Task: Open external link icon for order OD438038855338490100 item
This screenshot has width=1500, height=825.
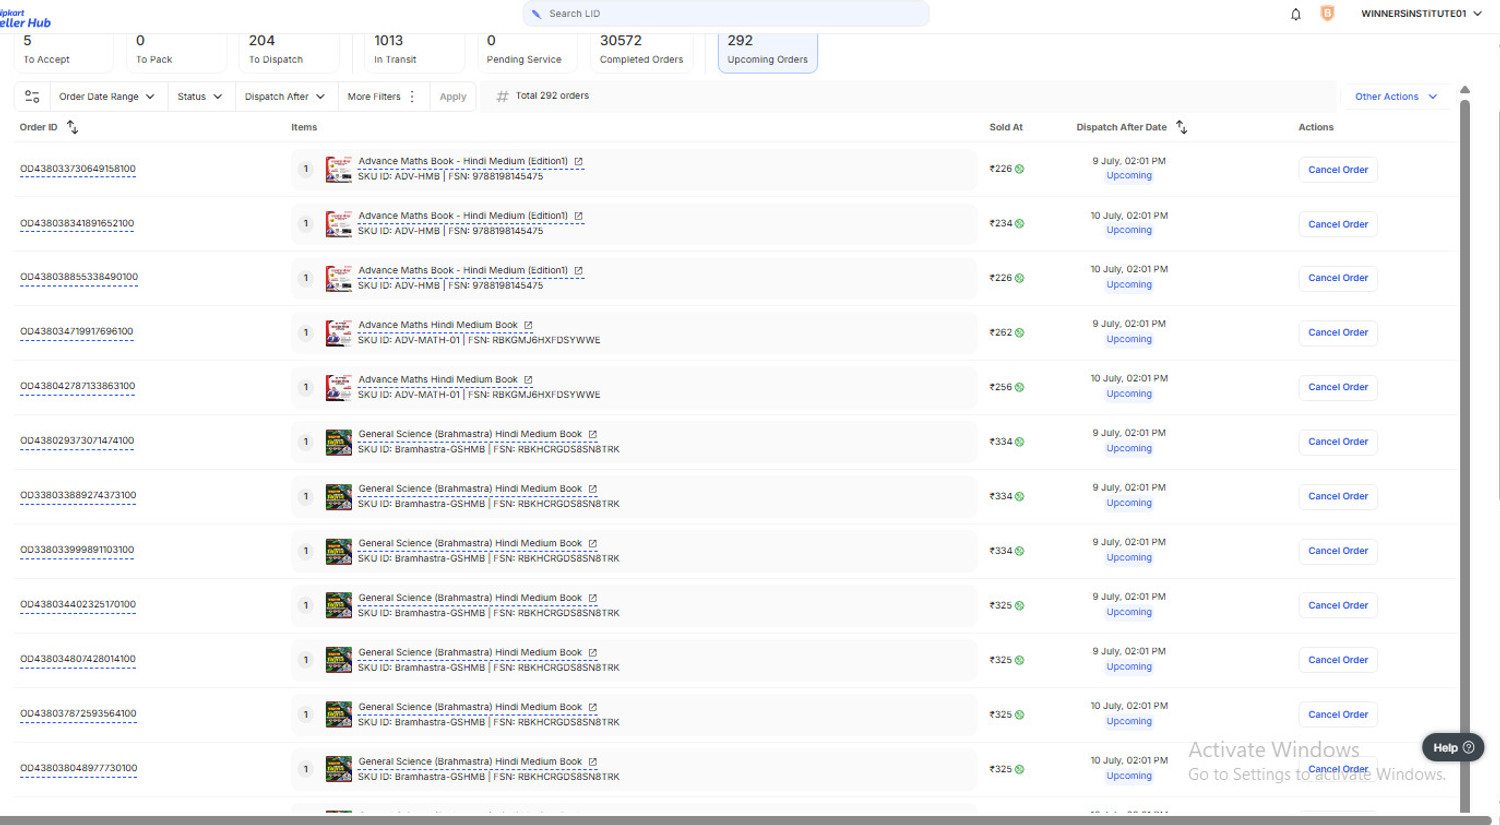Action: (x=578, y=270)
